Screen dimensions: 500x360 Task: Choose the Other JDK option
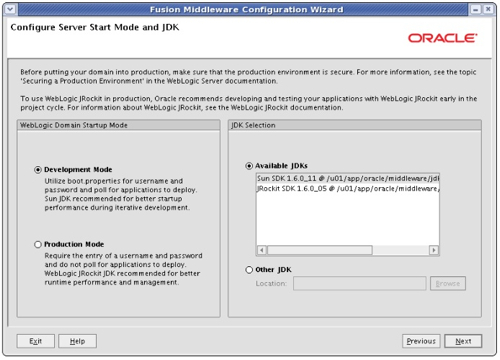pos(249,270)
